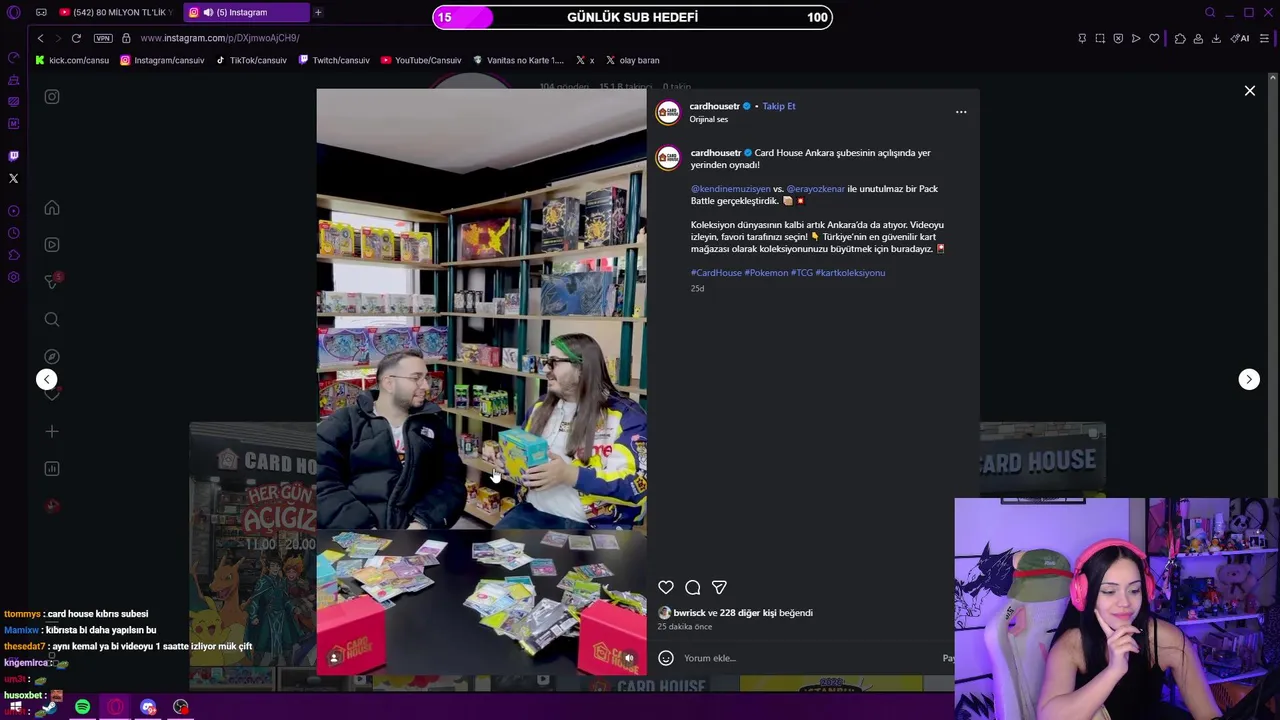Open Reels from the Instagram sidebar
1280x720 pixels.
click(x=52, y=245)
